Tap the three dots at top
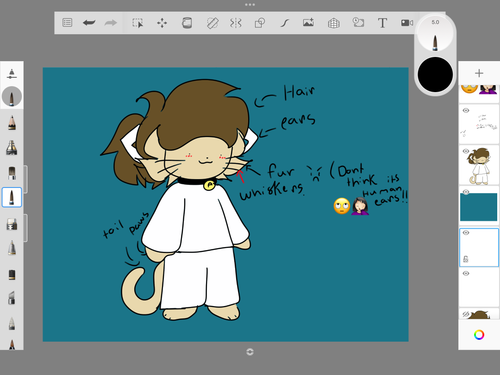 250,5
